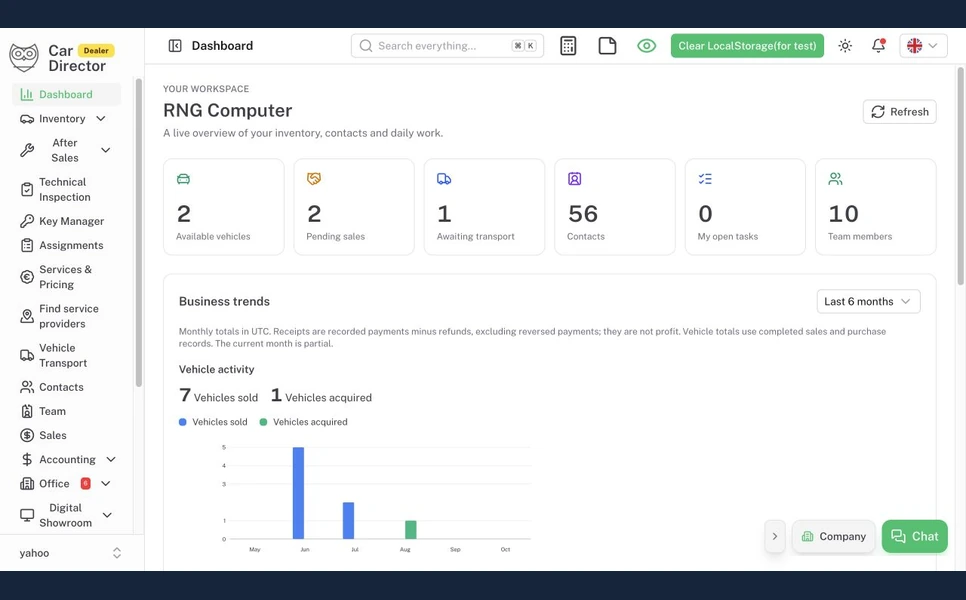Click the blue Jul bar in chart
This screenshot has width=966, height=600.
348,521
